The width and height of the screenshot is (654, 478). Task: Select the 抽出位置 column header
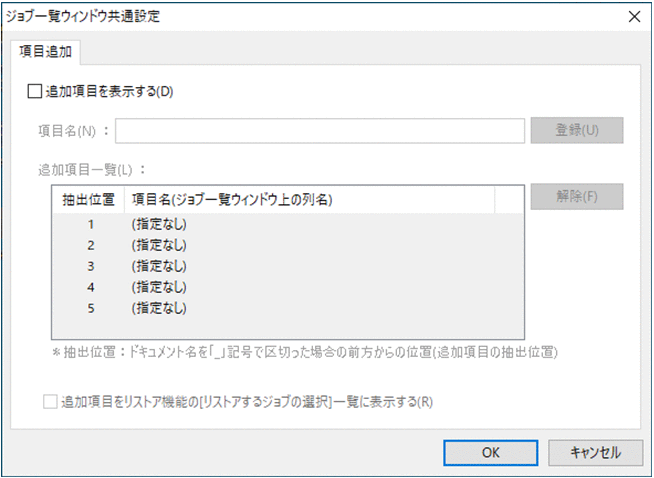[x=88, y=199]
